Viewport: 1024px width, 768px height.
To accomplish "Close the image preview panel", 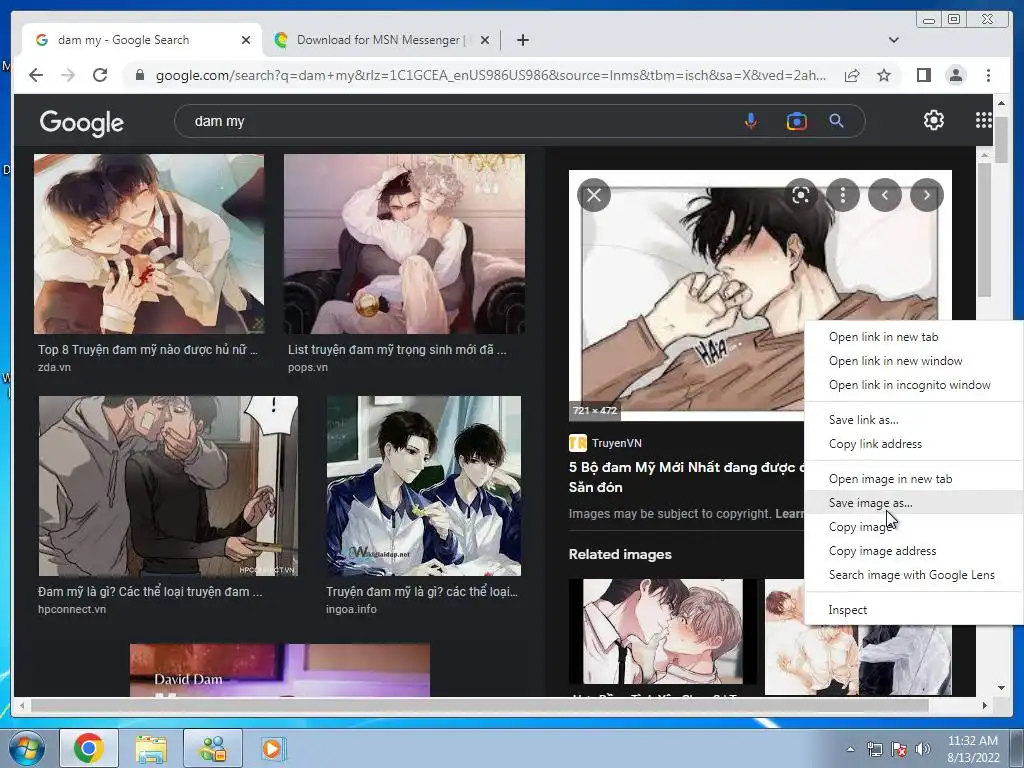I will (594, 195).
